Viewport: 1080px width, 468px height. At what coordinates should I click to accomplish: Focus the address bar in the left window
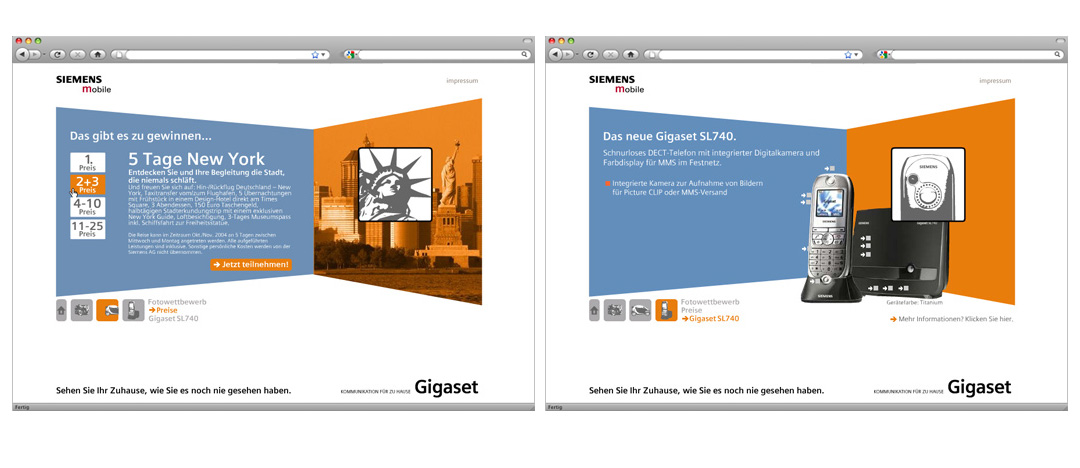[x=220, y=54]
